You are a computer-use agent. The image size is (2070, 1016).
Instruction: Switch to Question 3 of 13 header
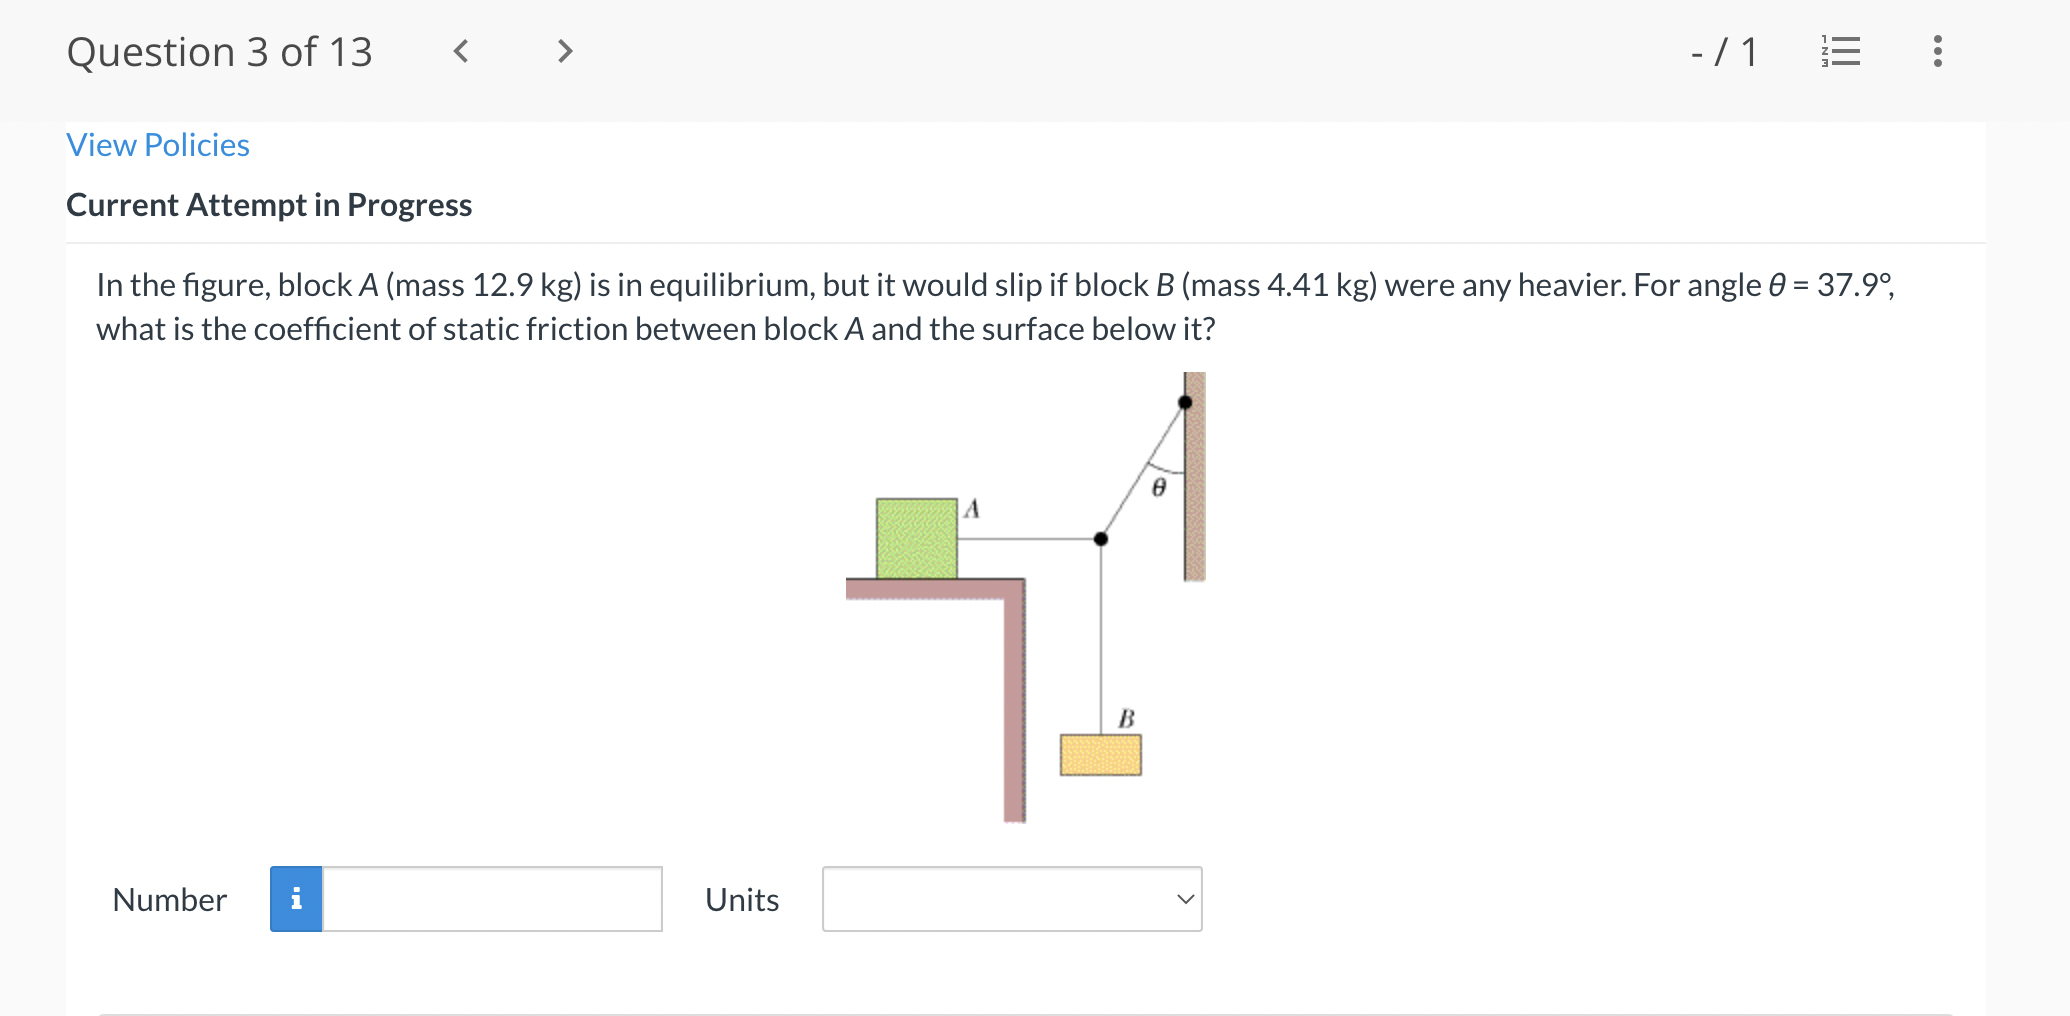click(x=219, y=52)
